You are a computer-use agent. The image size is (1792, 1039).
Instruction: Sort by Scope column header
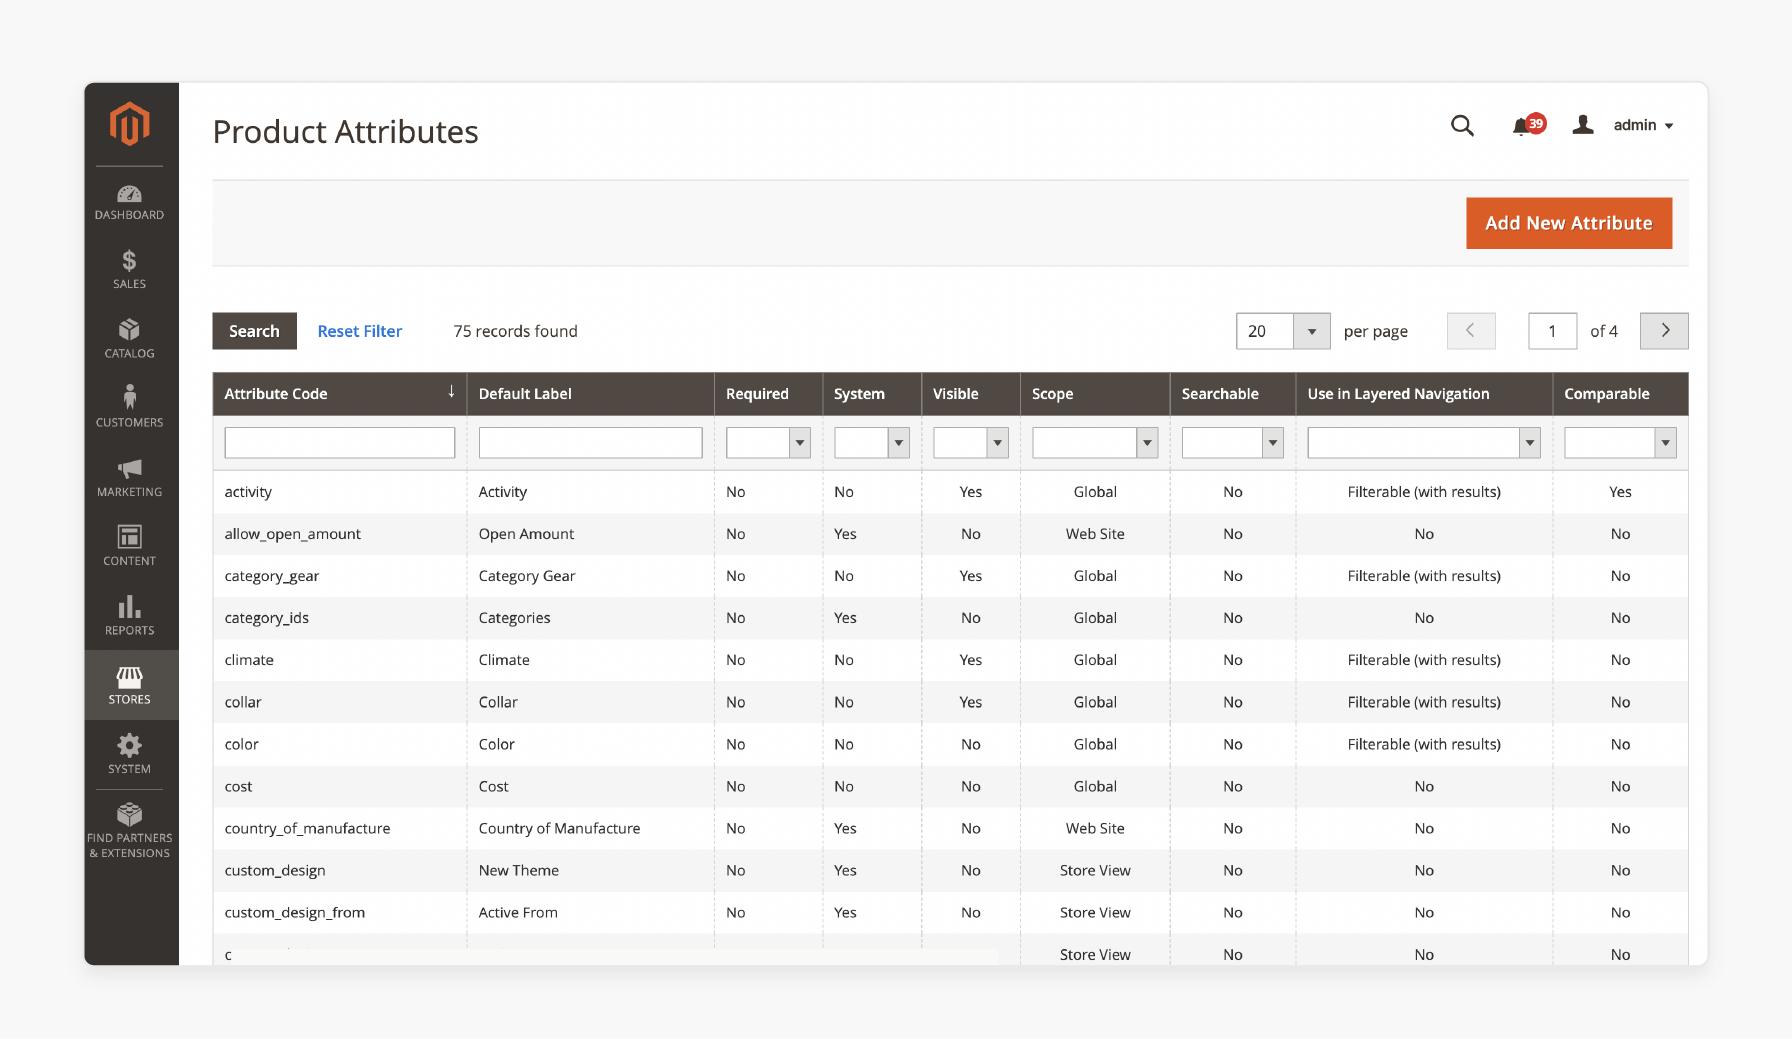[1095, 394]
